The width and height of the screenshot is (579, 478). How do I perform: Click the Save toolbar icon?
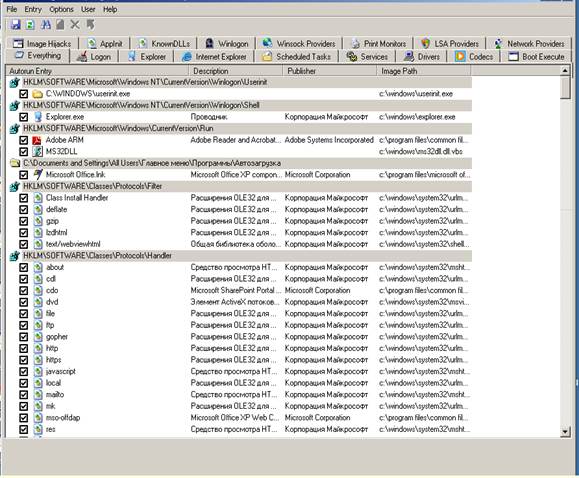point(16,25)
